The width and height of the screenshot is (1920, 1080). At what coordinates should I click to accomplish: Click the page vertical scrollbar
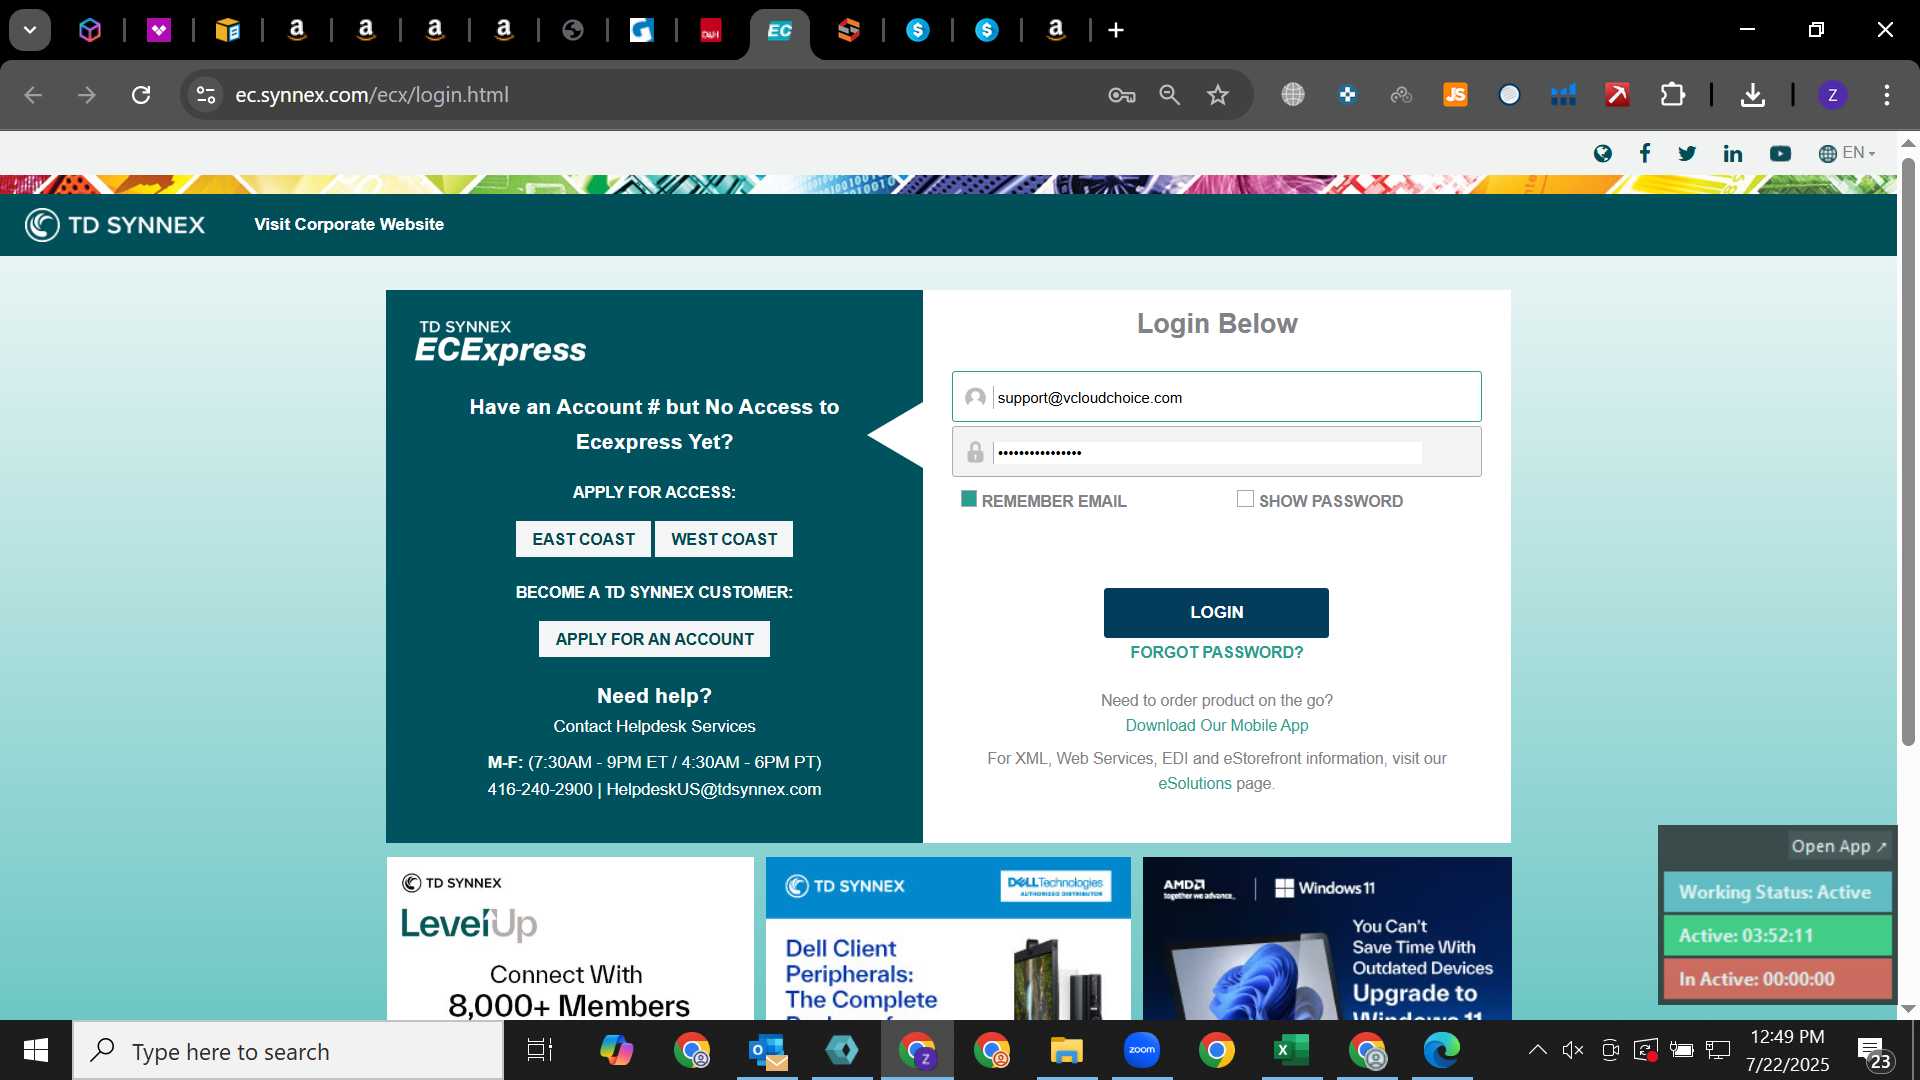(x=1908, y=452)
